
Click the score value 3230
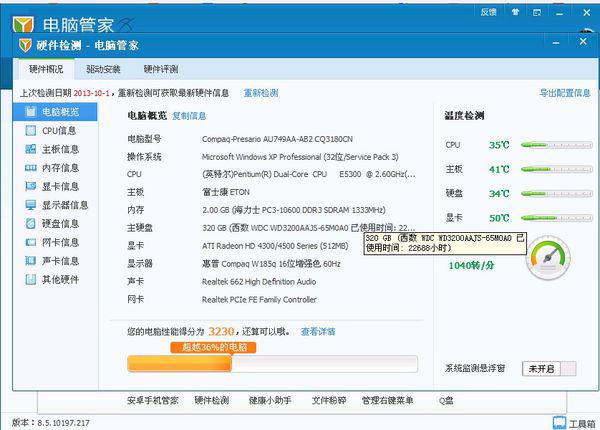(221, 331)
